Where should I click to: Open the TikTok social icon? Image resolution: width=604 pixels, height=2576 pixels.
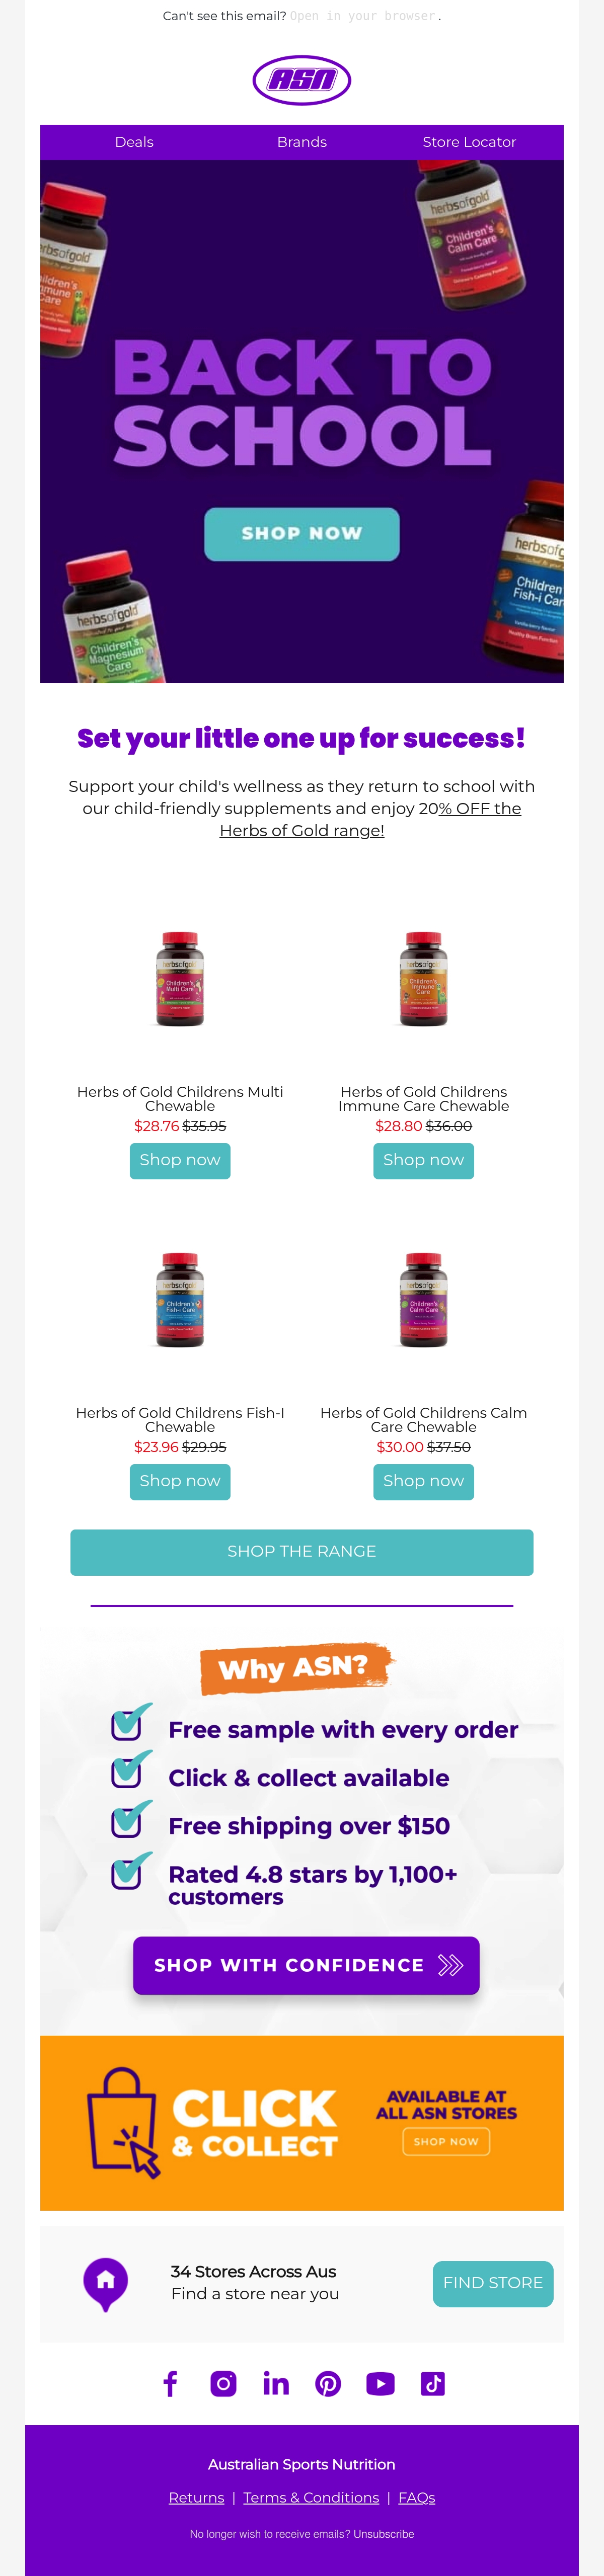tap(433, 2383)
